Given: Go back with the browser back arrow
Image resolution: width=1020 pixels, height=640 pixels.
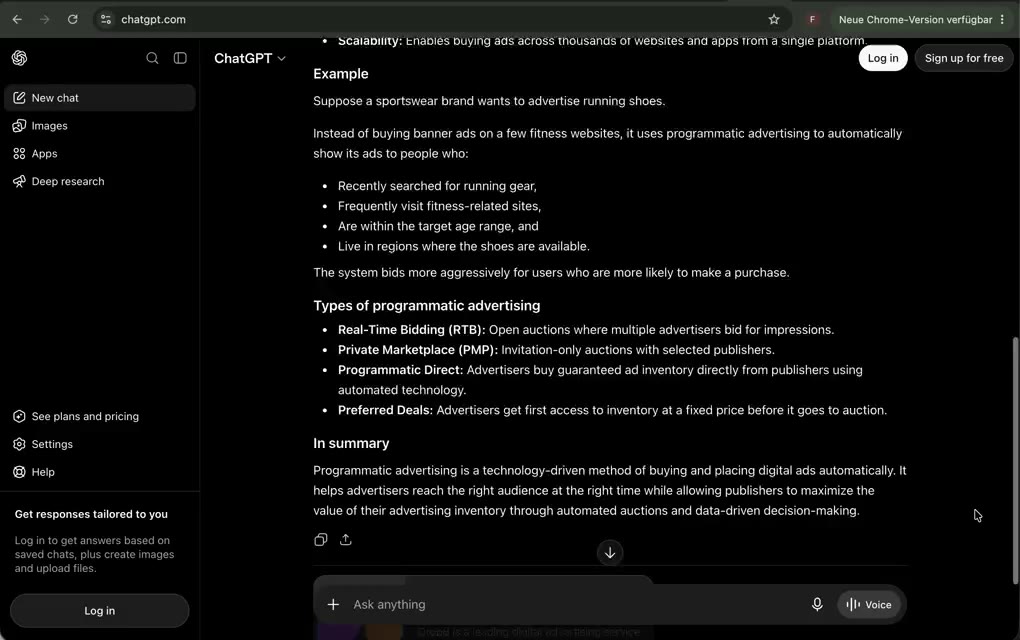Looking at the screenshot, I should [x=17, y=20].
